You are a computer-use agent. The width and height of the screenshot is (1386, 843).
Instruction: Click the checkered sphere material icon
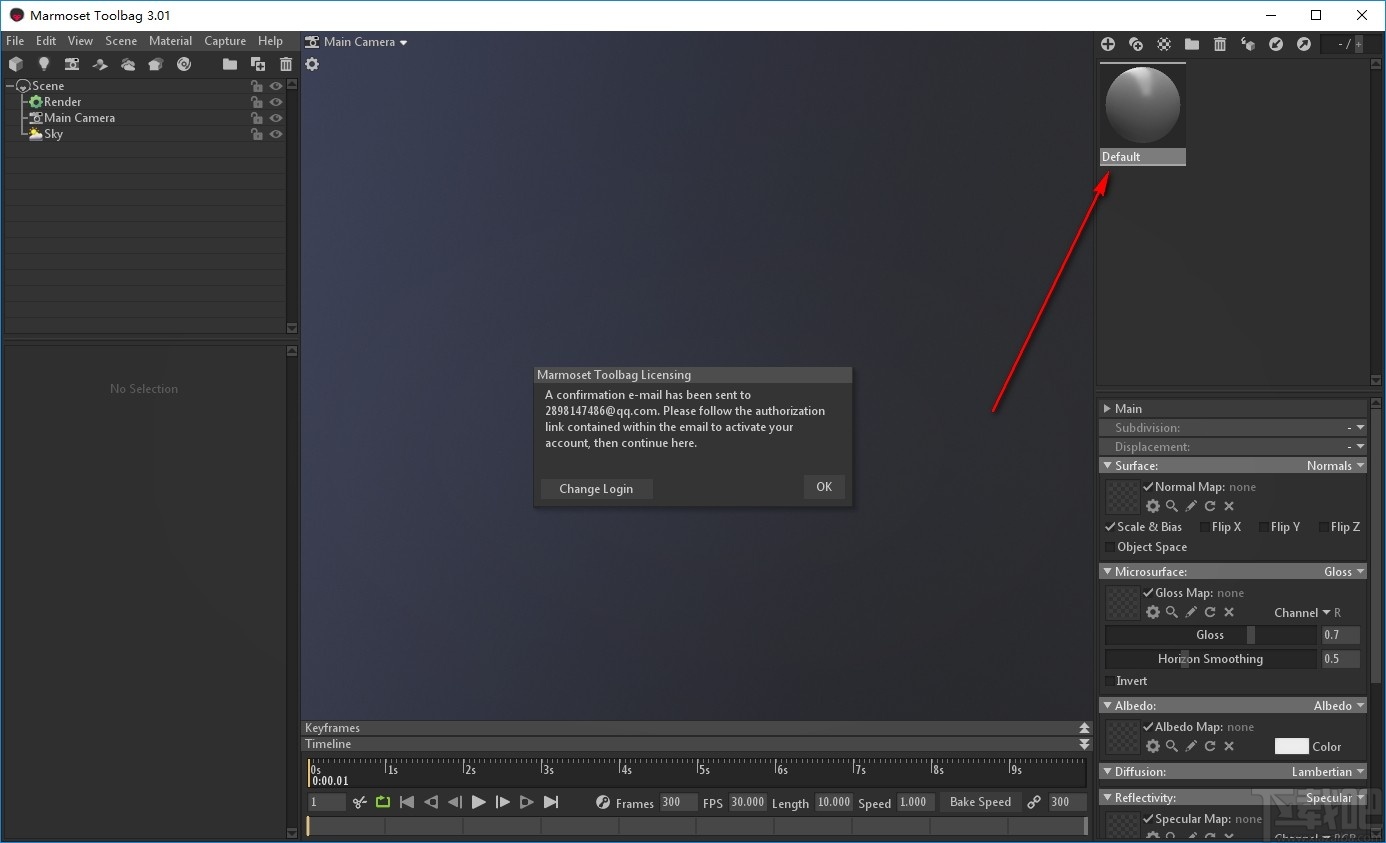[1164, 44]
